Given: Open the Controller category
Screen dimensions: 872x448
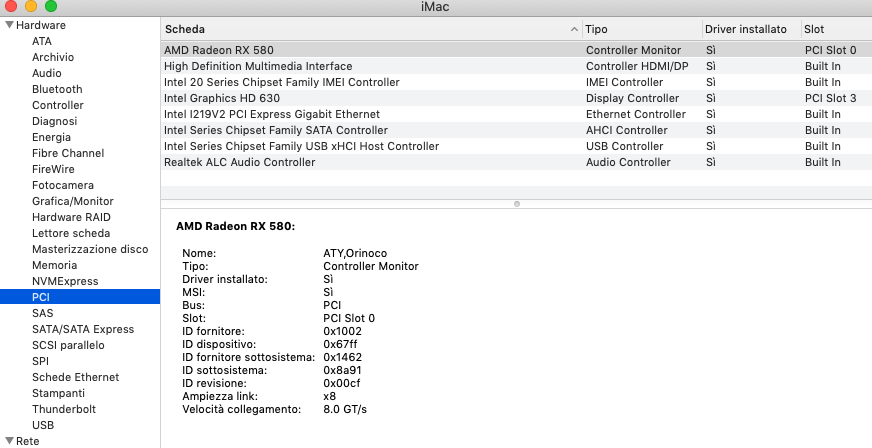Looking at the screenshot, I should [x=58, y=106].
